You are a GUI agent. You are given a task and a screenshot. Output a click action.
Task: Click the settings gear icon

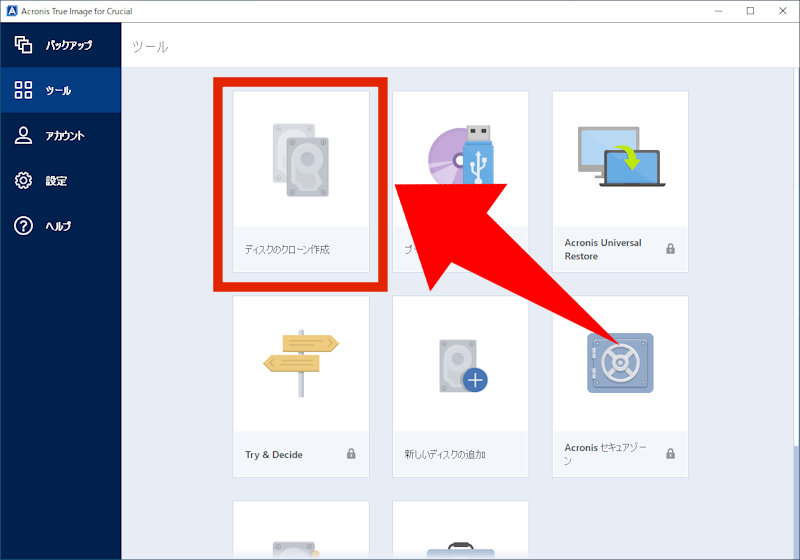pos(23,181)
